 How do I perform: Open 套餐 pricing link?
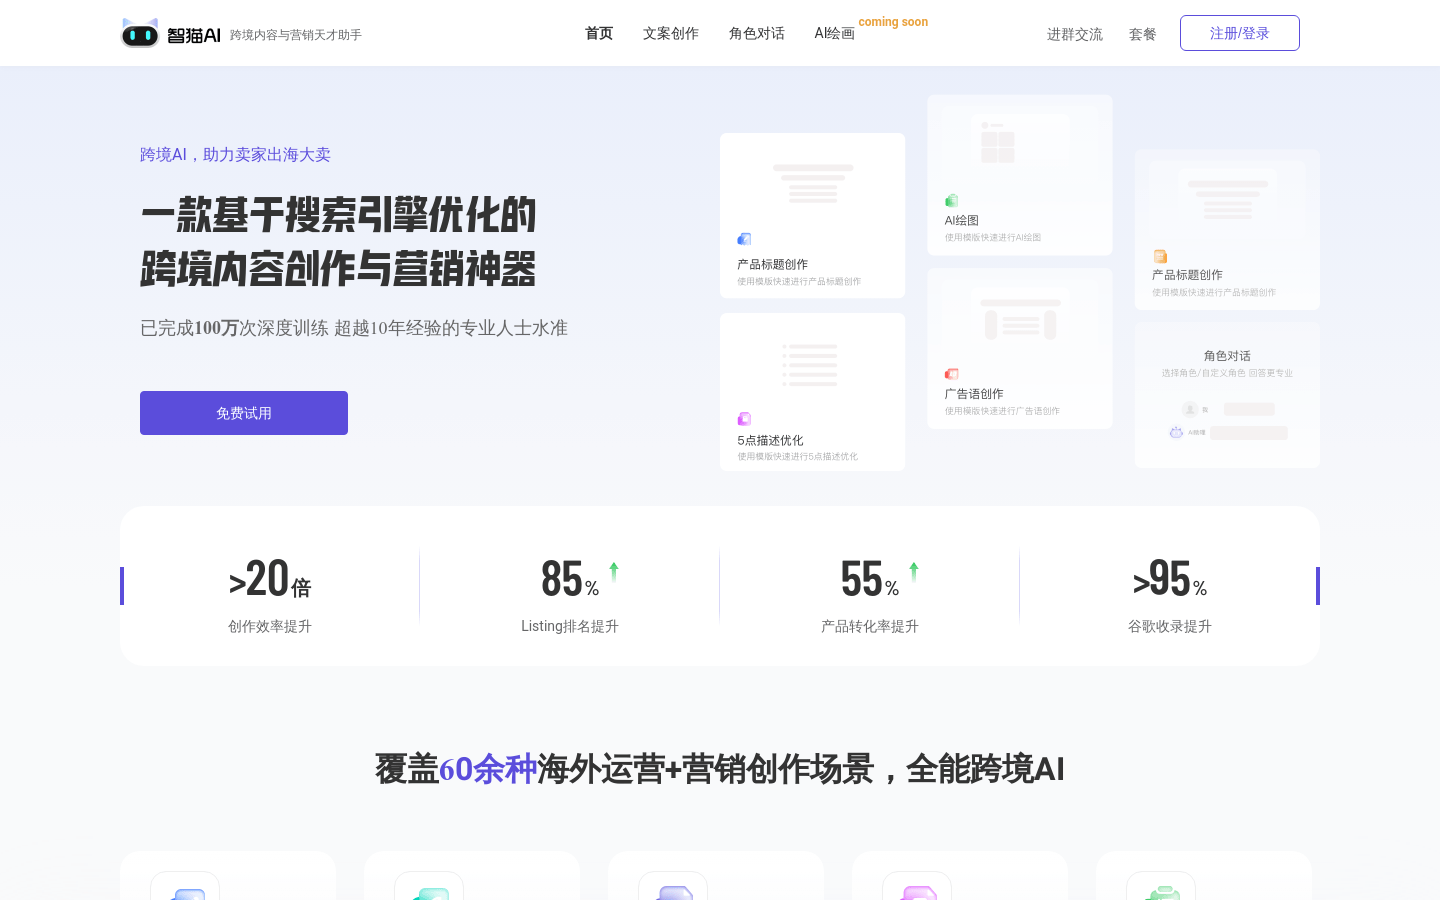[1143, 34]
